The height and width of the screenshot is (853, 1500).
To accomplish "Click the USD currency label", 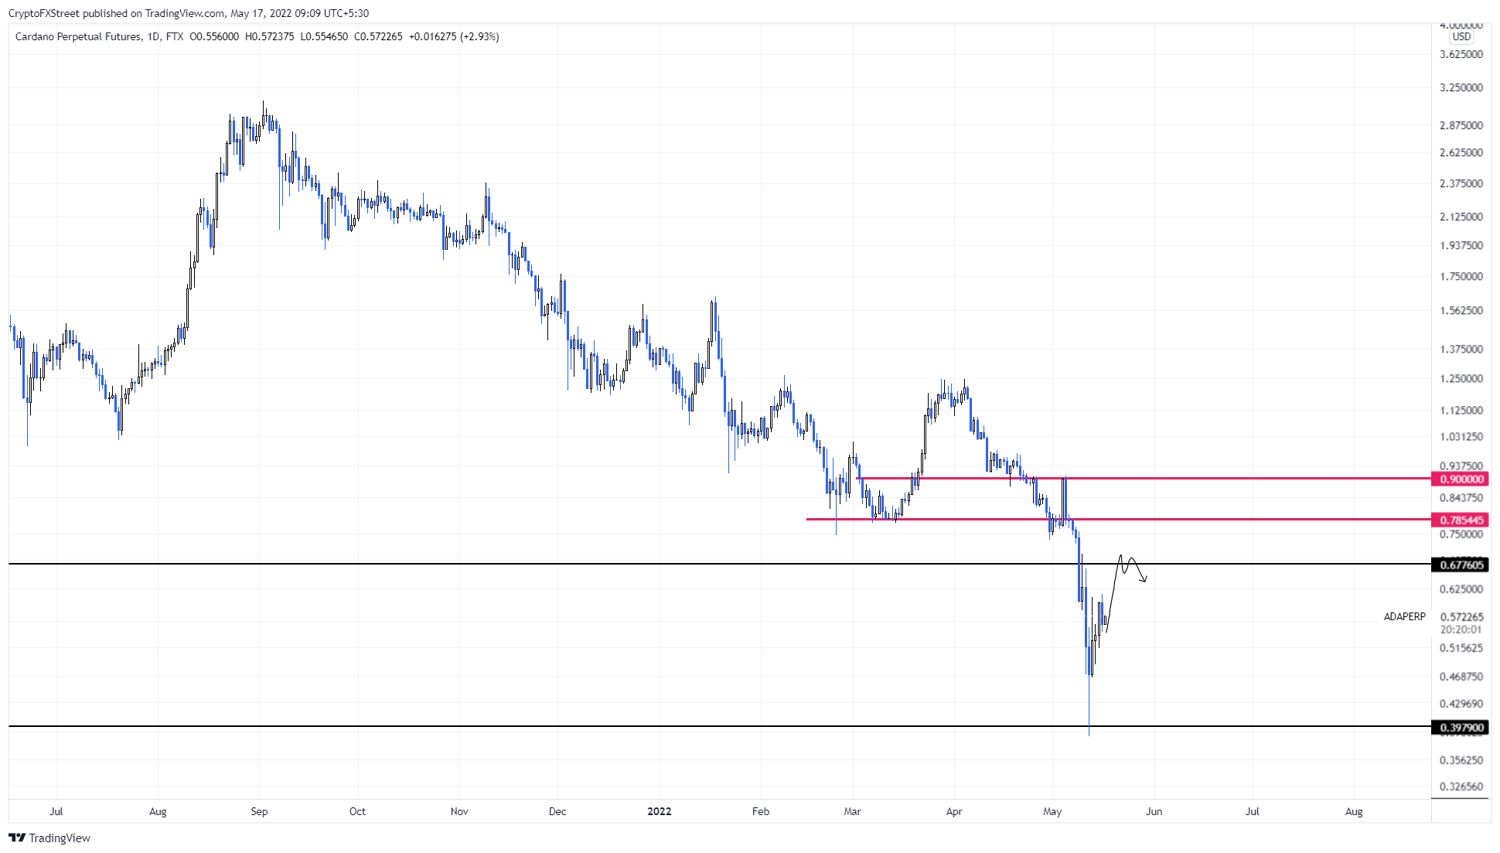I will (x=1461, y=37).
